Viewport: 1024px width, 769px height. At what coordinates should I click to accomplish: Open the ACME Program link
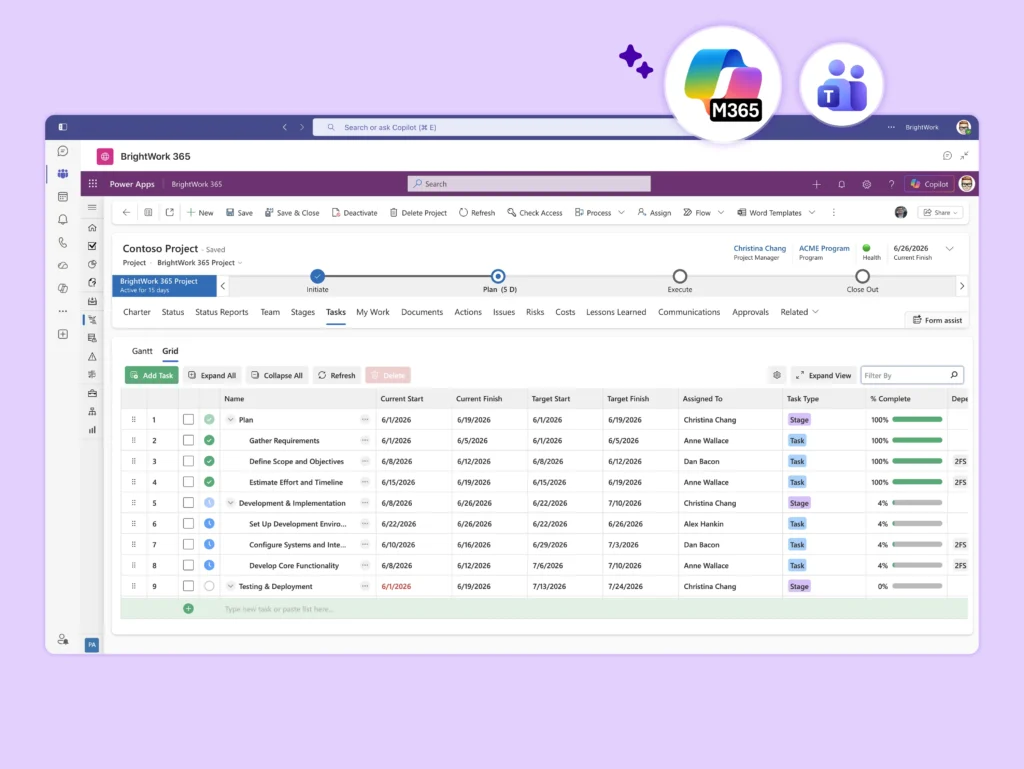click(824, 249)
